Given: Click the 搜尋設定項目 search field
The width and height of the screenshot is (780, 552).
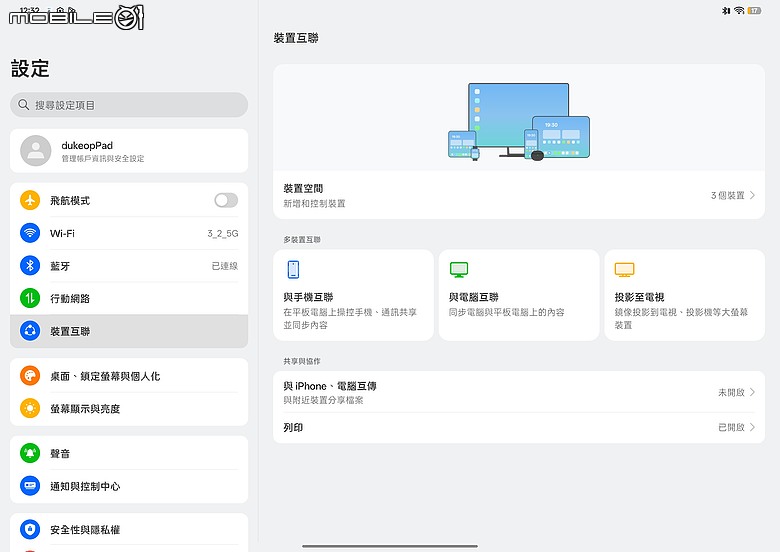Looking at the screenshot, I should point(129,105).
